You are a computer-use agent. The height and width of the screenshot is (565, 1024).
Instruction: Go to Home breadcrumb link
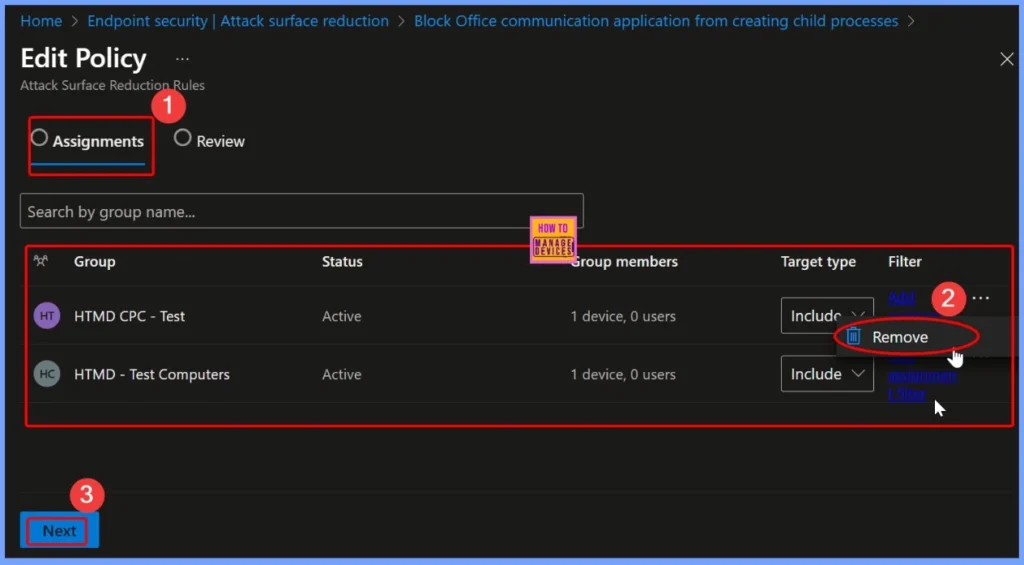[41, 21]
